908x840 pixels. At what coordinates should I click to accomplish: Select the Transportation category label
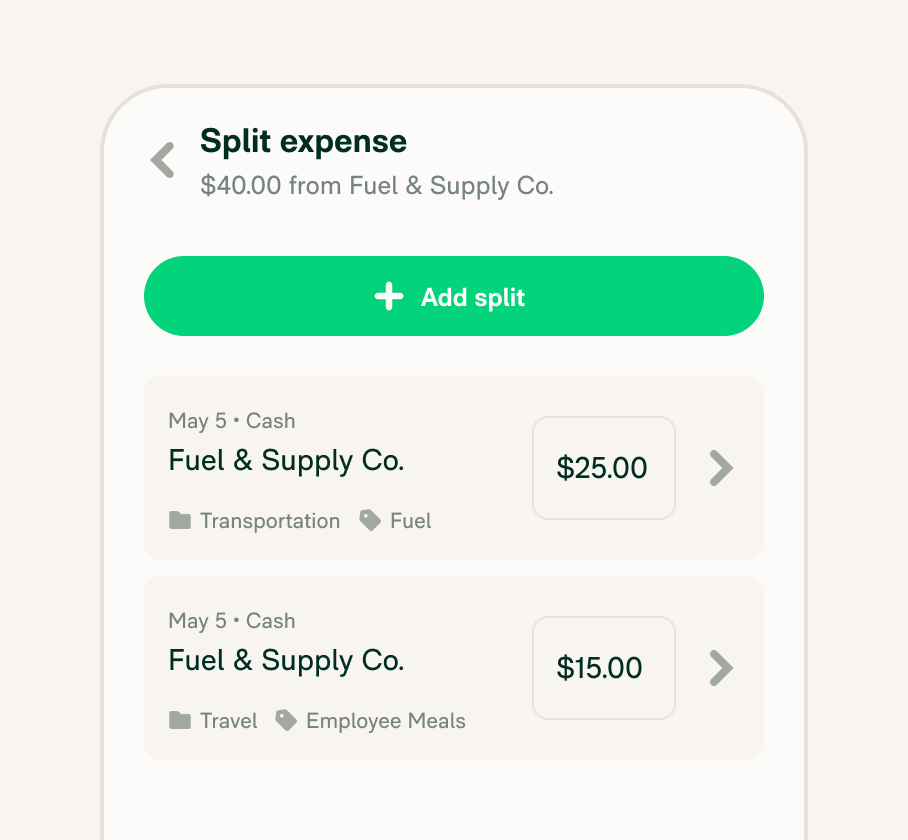point(270,521)
